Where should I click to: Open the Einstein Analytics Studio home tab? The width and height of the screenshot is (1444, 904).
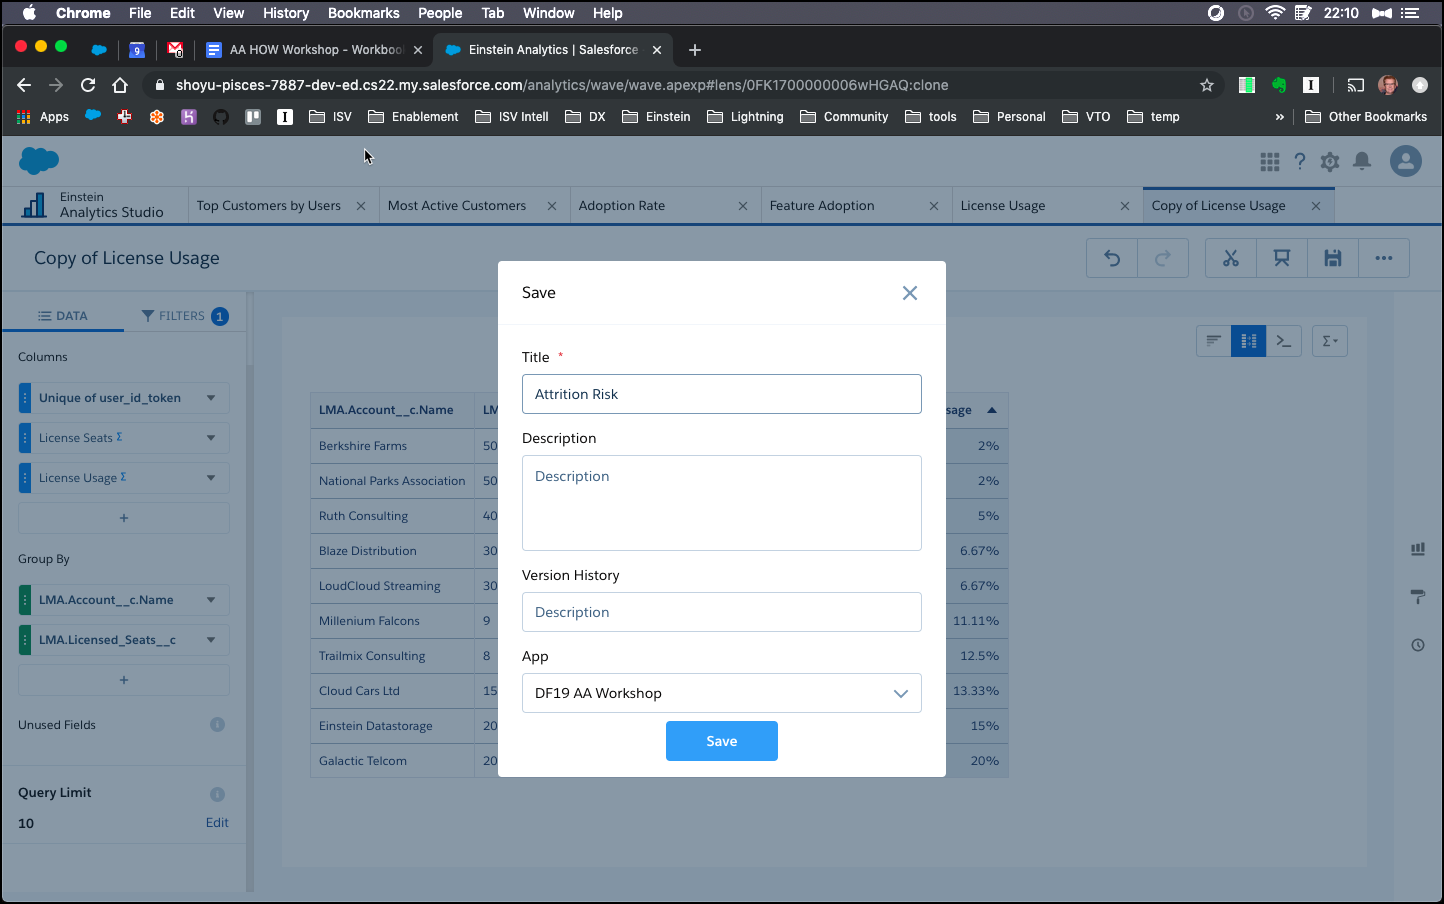95,205
